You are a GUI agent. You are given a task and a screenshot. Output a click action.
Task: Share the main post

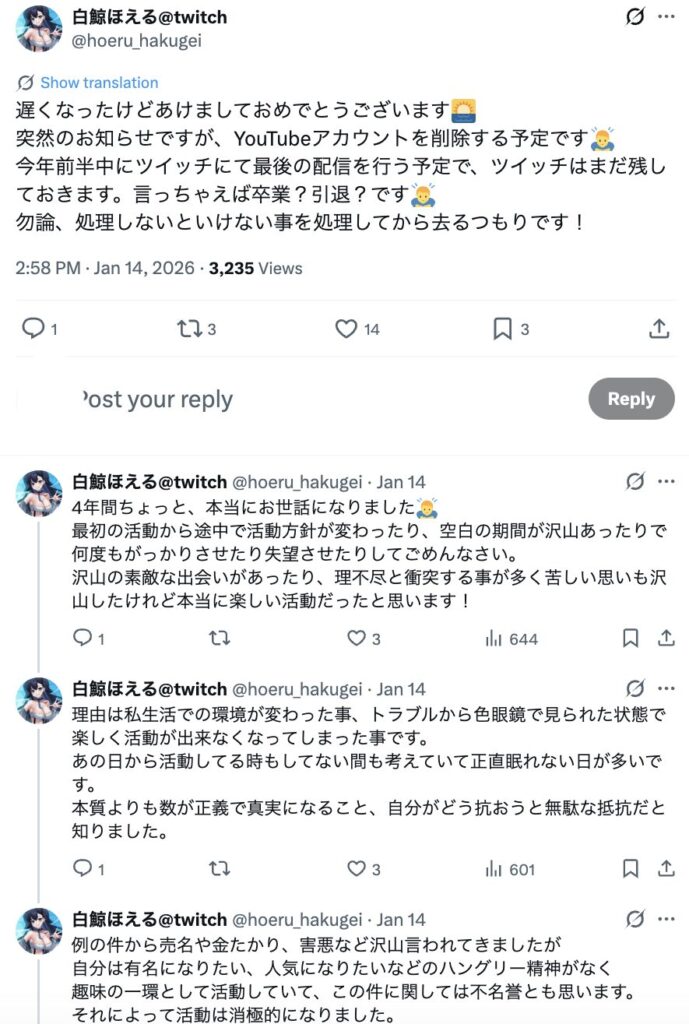[659, 328]
